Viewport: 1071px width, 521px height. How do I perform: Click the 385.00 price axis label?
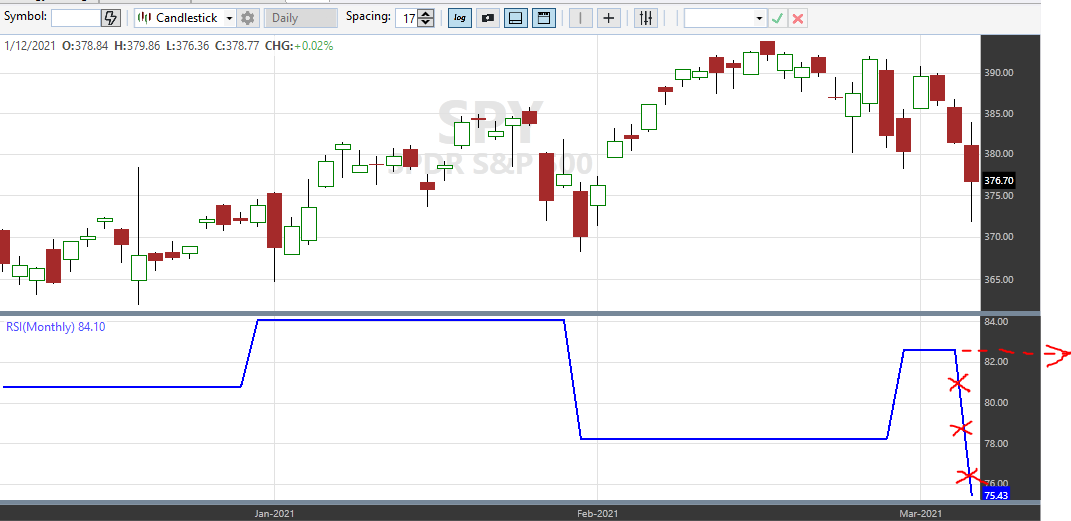[999, 113]
